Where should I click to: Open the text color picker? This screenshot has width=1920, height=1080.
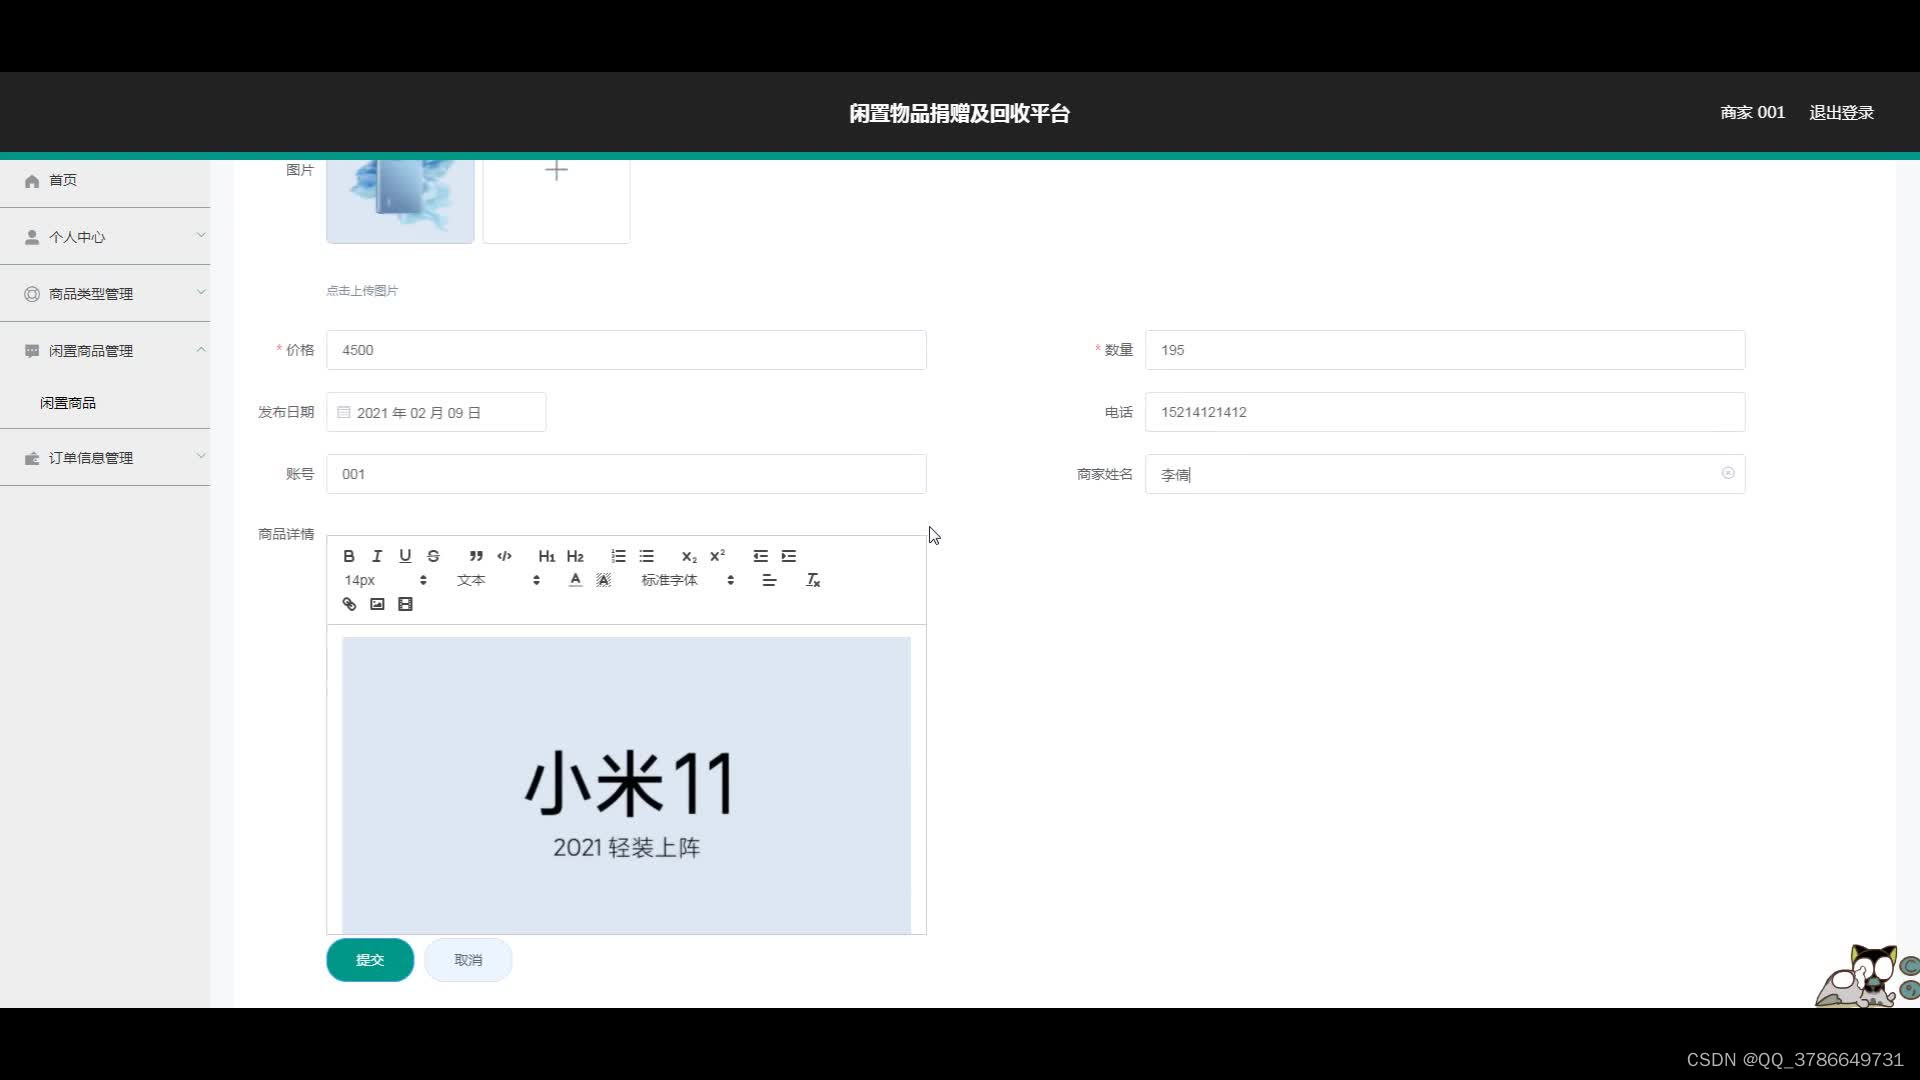point(575,580)
